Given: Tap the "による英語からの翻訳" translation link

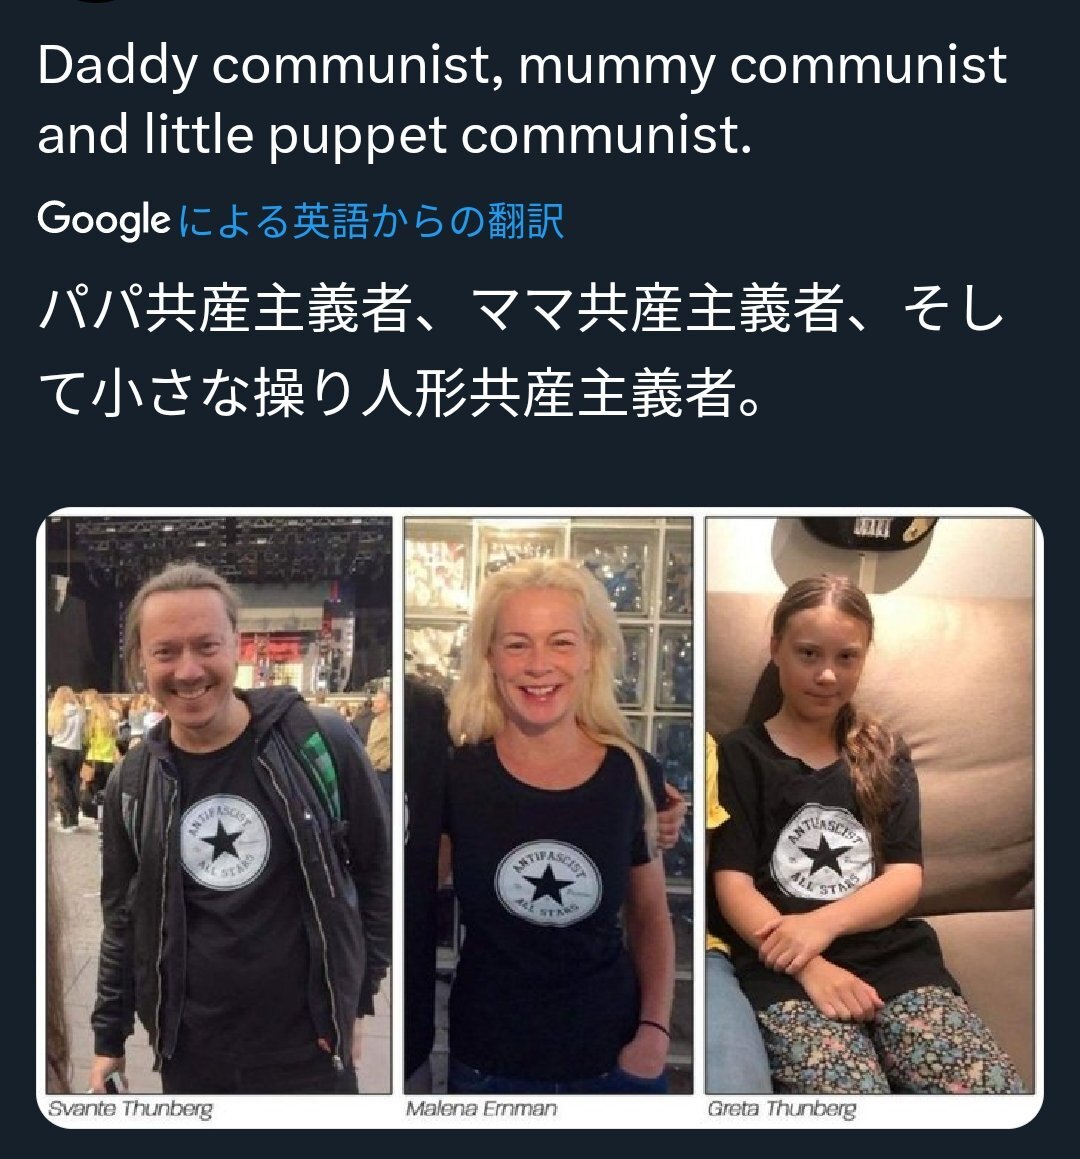Looking at the screenshot, I should pos(372,220).
